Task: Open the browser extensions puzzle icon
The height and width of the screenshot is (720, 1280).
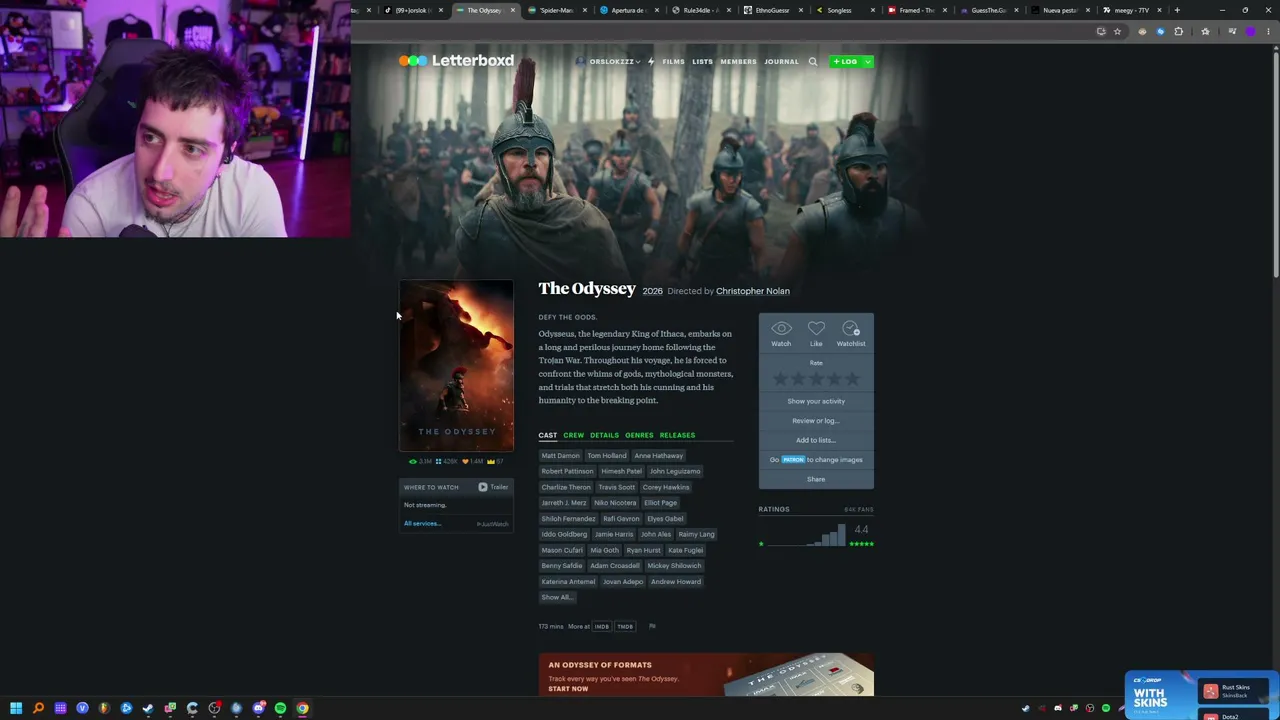Action: point(1178,32)
